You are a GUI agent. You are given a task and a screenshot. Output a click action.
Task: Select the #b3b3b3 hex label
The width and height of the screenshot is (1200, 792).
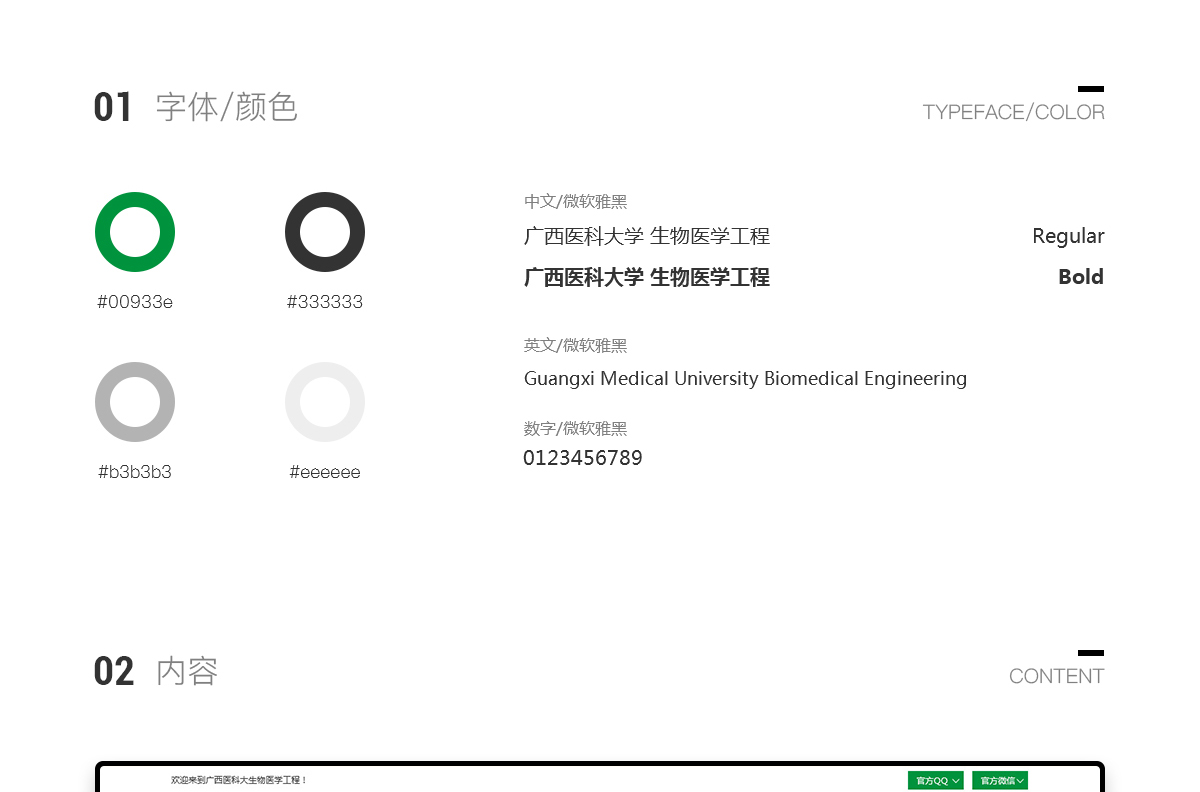pos(135,472)
